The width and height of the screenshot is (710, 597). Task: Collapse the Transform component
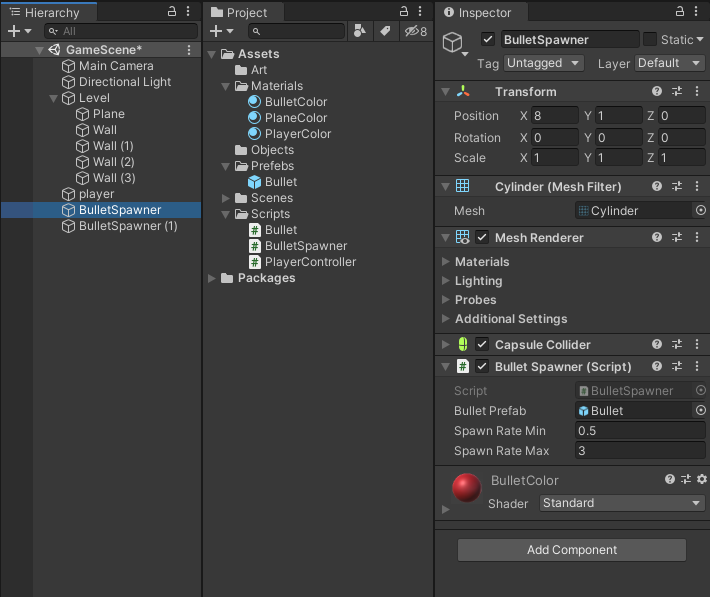[x=446, y=91]
